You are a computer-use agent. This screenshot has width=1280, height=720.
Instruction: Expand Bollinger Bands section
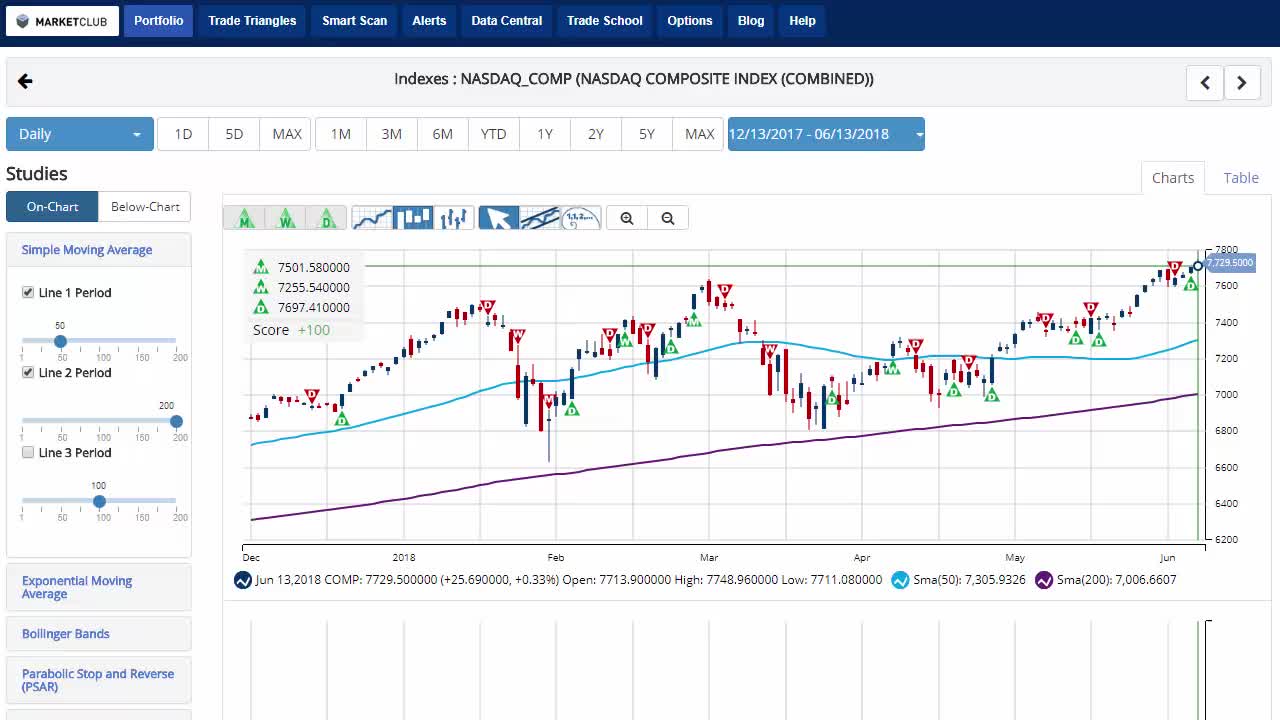tap(66, 634)
